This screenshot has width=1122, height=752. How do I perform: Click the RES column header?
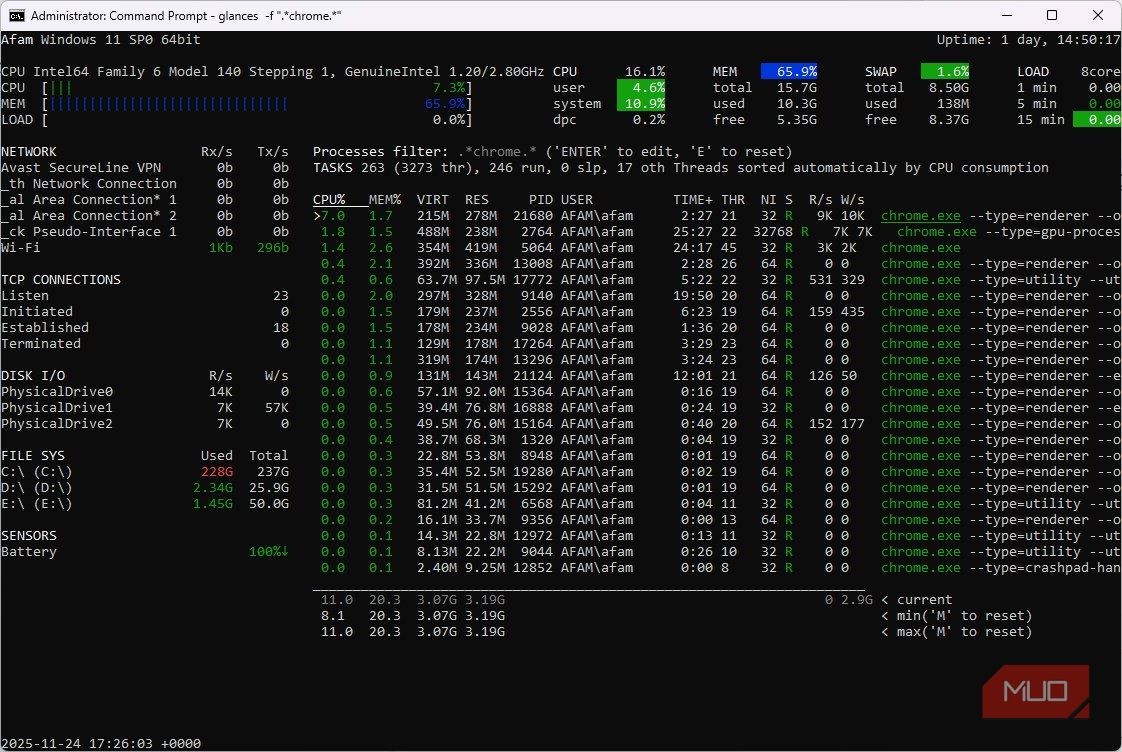[477, 200]
